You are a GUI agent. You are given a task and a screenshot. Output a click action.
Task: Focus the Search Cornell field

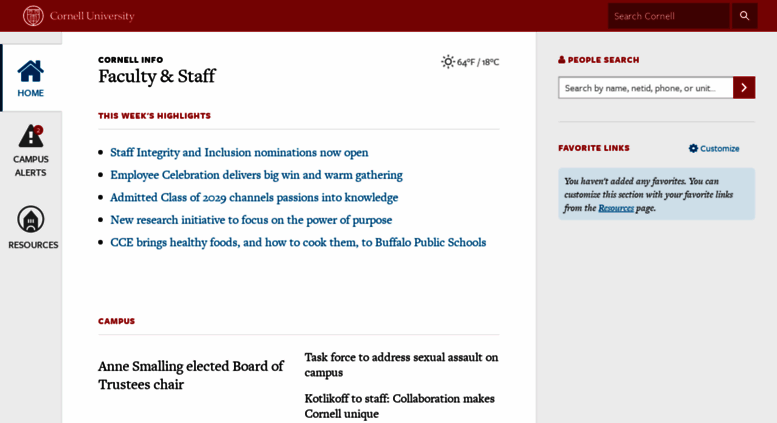(x=668, y=16)
